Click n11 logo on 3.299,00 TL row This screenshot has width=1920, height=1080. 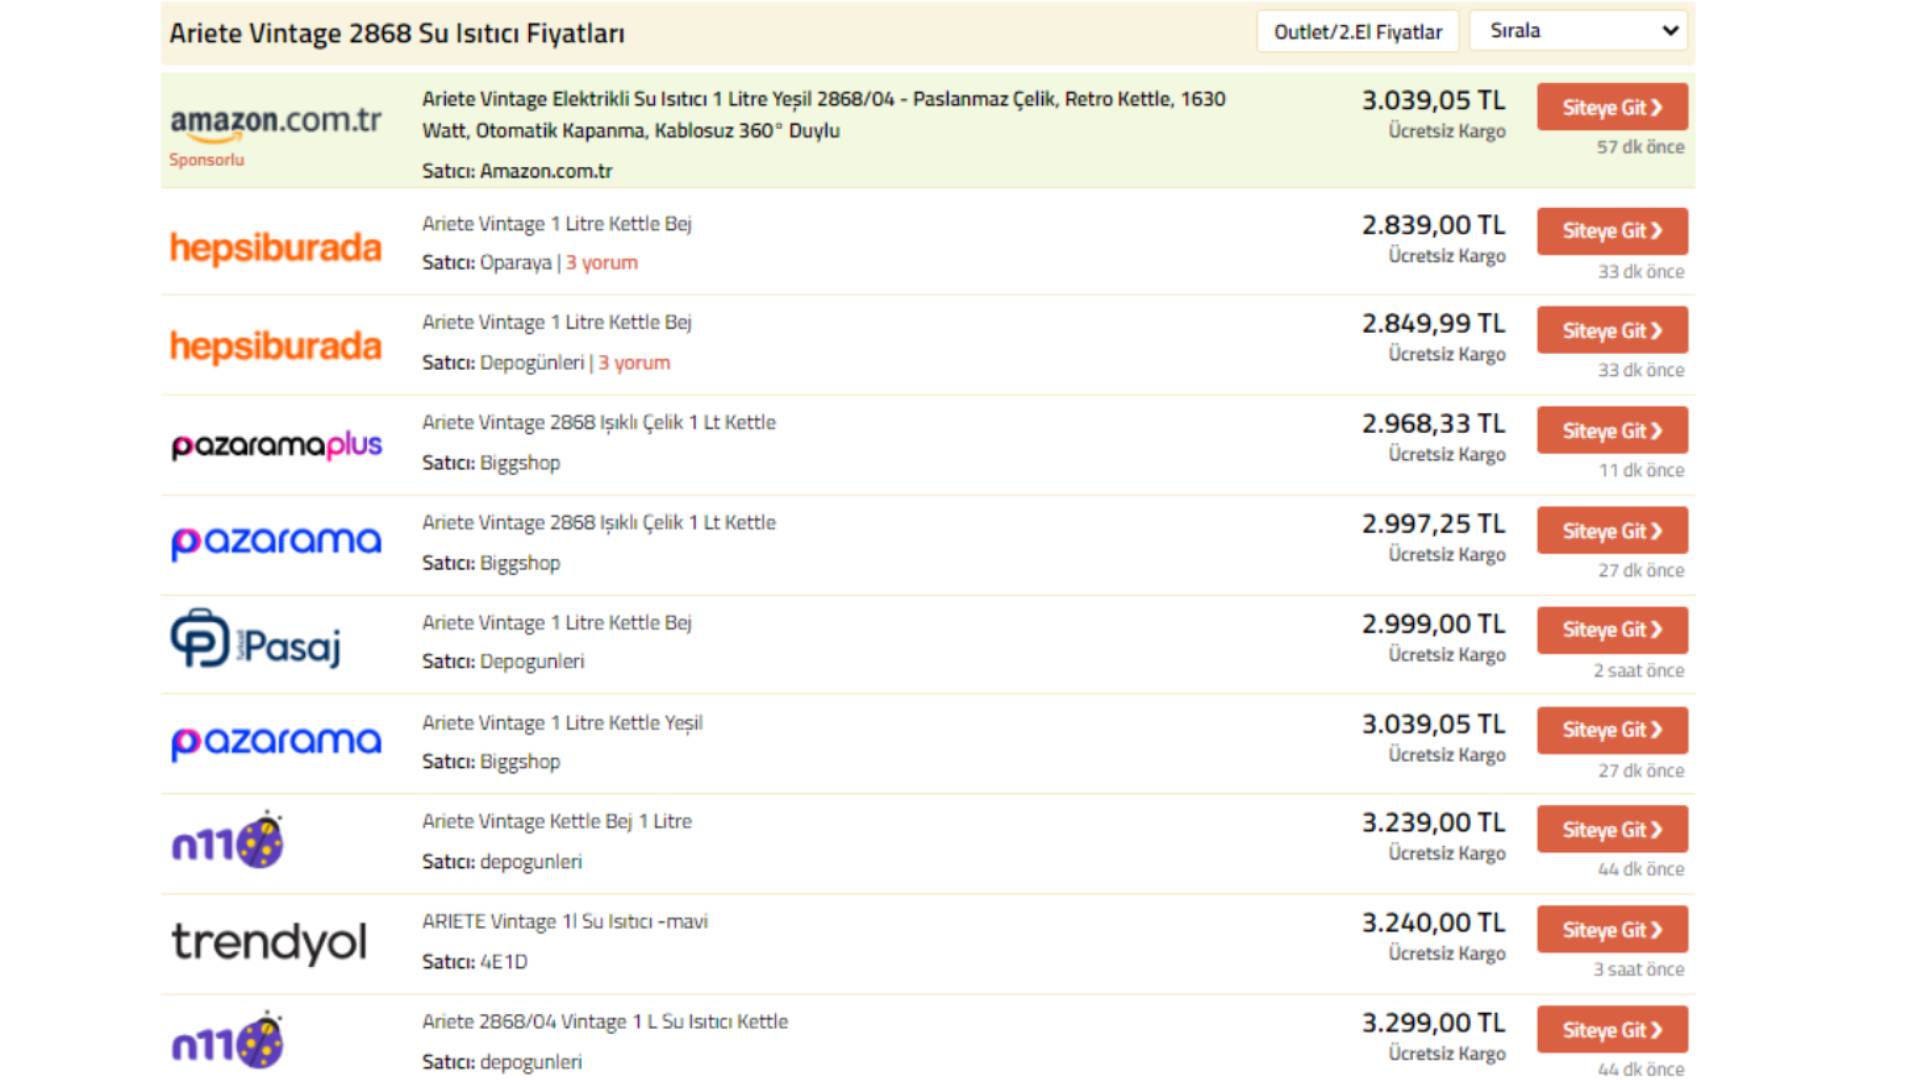point(228,1041)
